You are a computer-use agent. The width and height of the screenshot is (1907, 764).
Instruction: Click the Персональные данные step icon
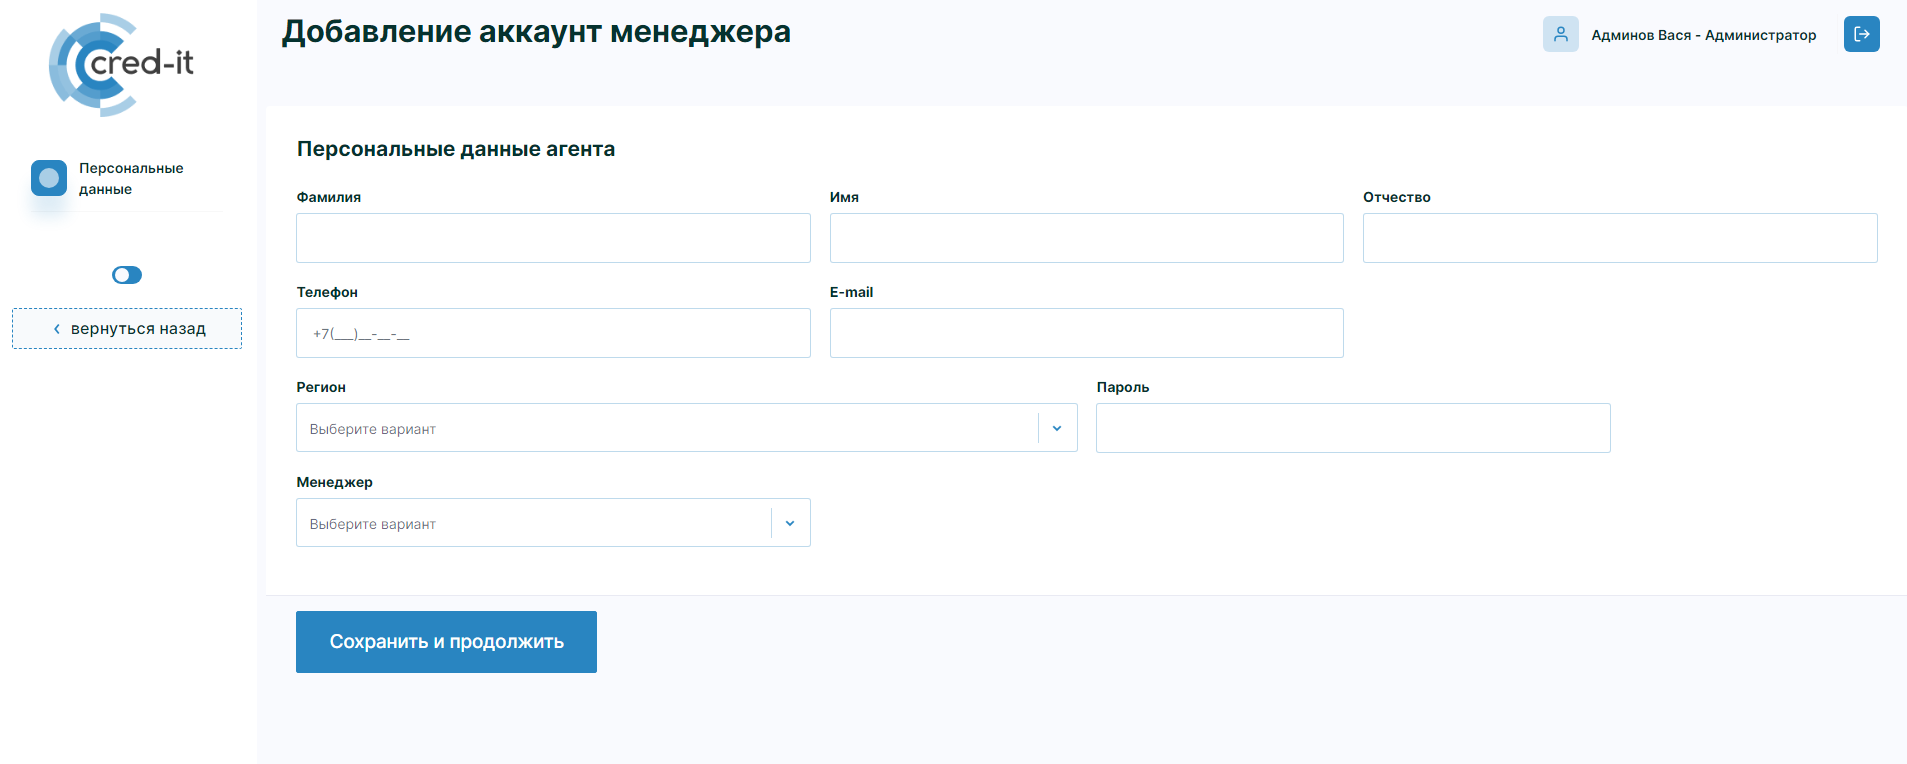click(x=49, y=178)
